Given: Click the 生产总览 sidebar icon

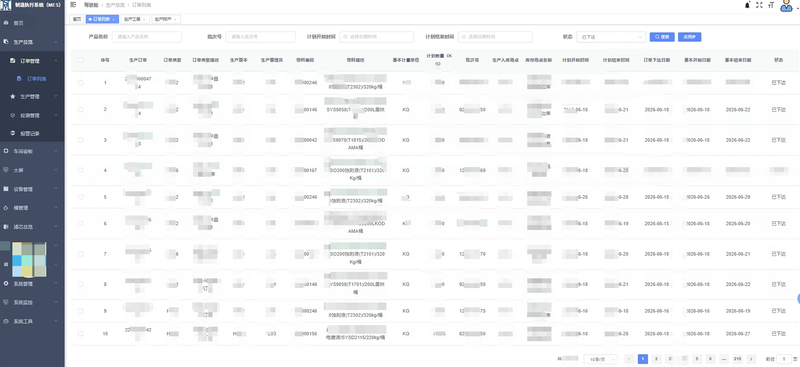Looking at the screenshot, I should click(x=6, y=42).
